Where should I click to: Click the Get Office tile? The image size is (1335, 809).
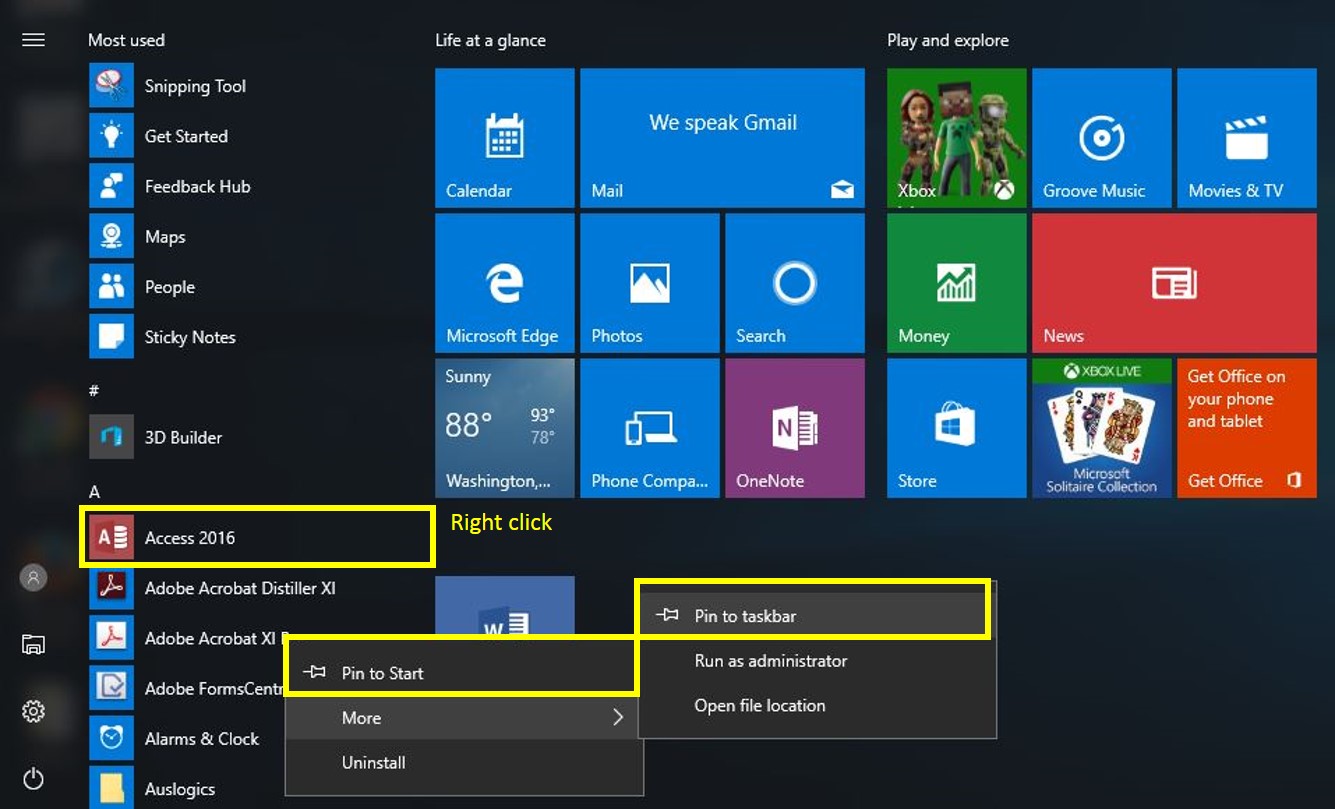coord(1246,428)
